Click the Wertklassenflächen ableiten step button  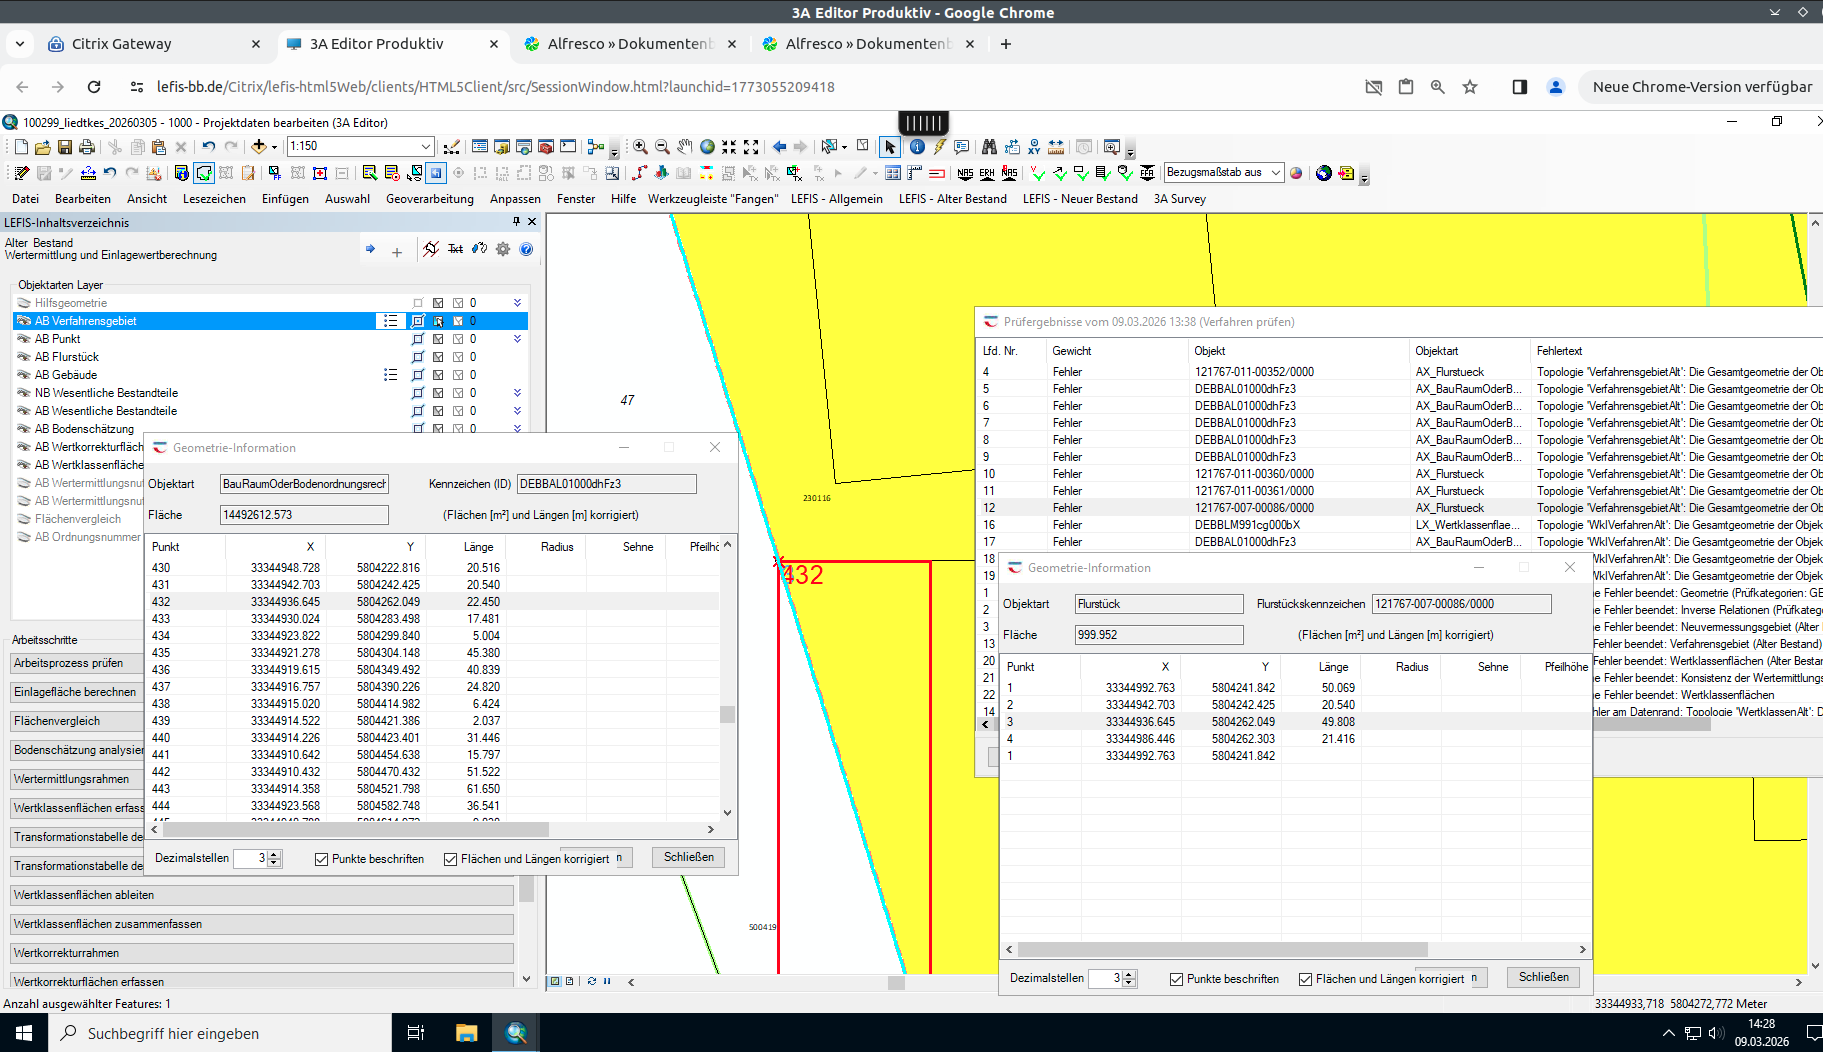click(x=262, y=895)
